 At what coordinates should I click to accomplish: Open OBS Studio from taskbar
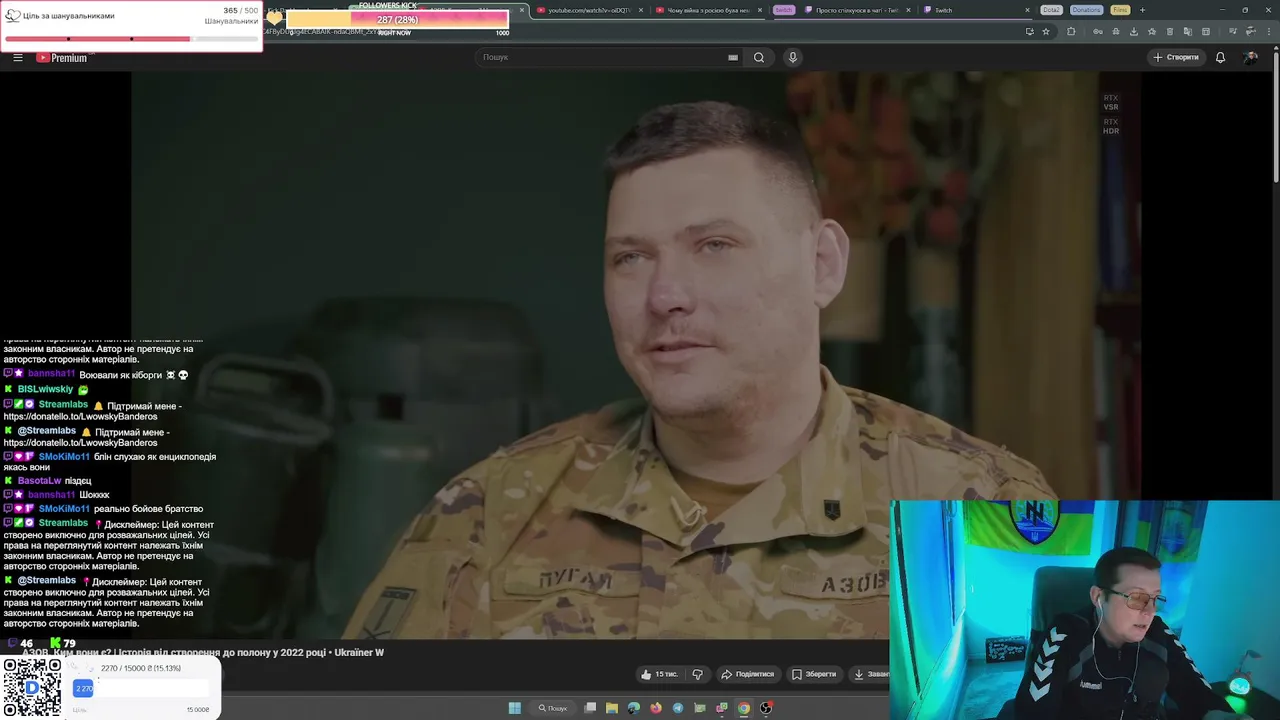point(766,708)
